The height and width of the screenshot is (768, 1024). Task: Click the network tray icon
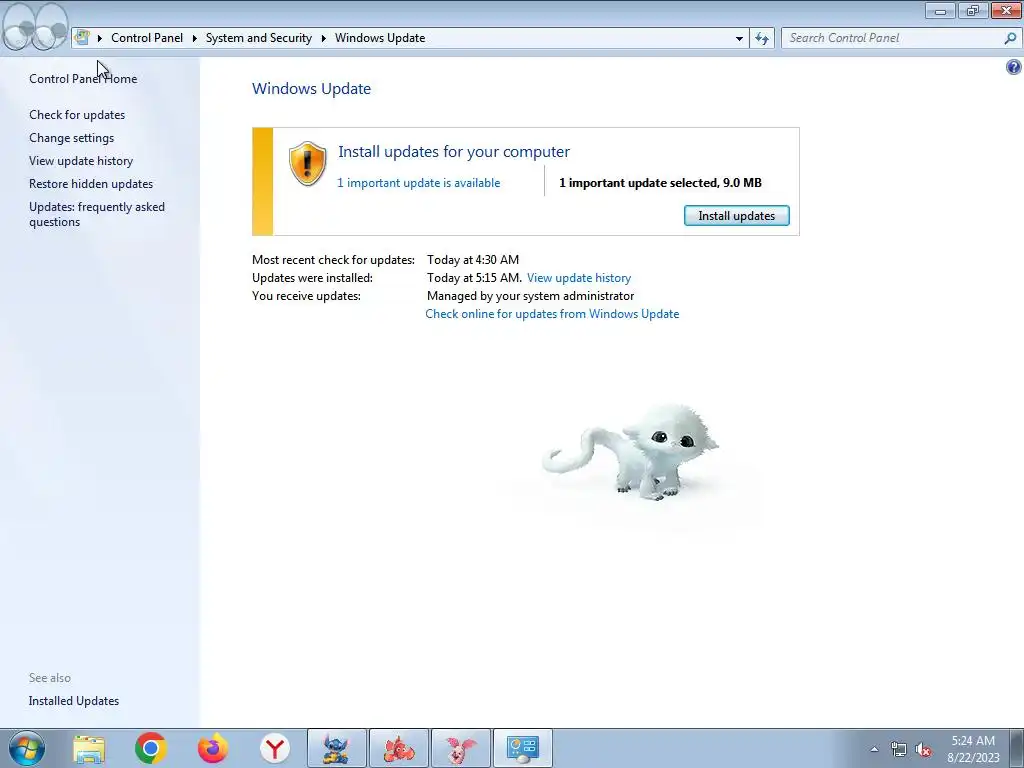(x=899, y=750)
